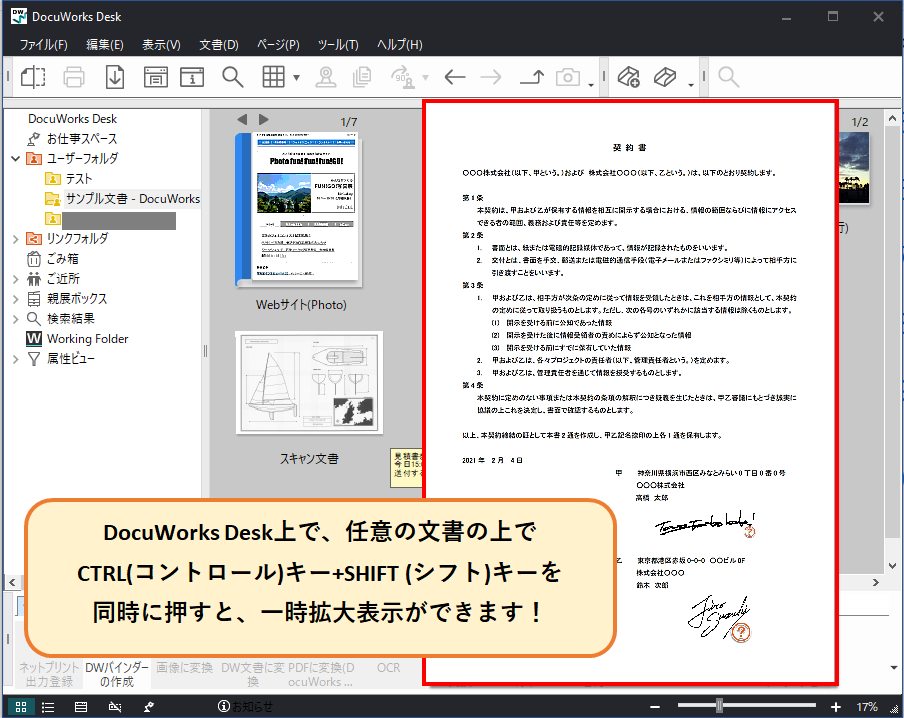This screenshot has width=904, height=718.
Task: Click the grid thumbnail view icon
Action: click(273, 77)
